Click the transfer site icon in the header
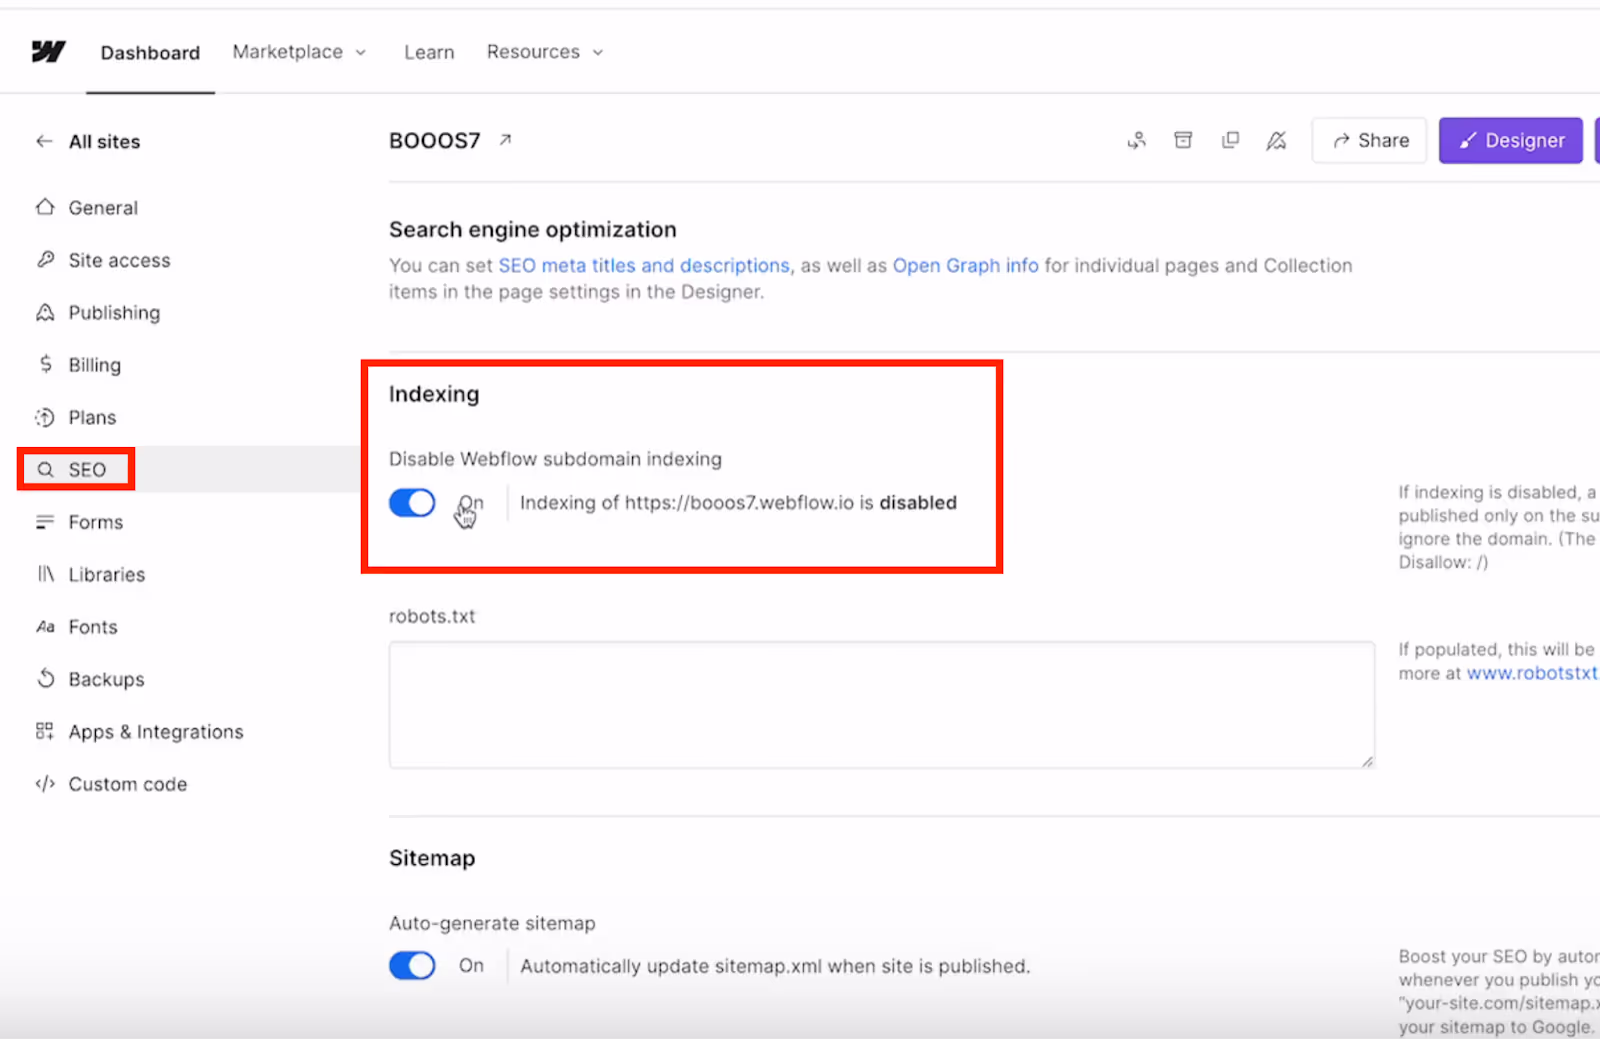 click(x=1137, y=140)
